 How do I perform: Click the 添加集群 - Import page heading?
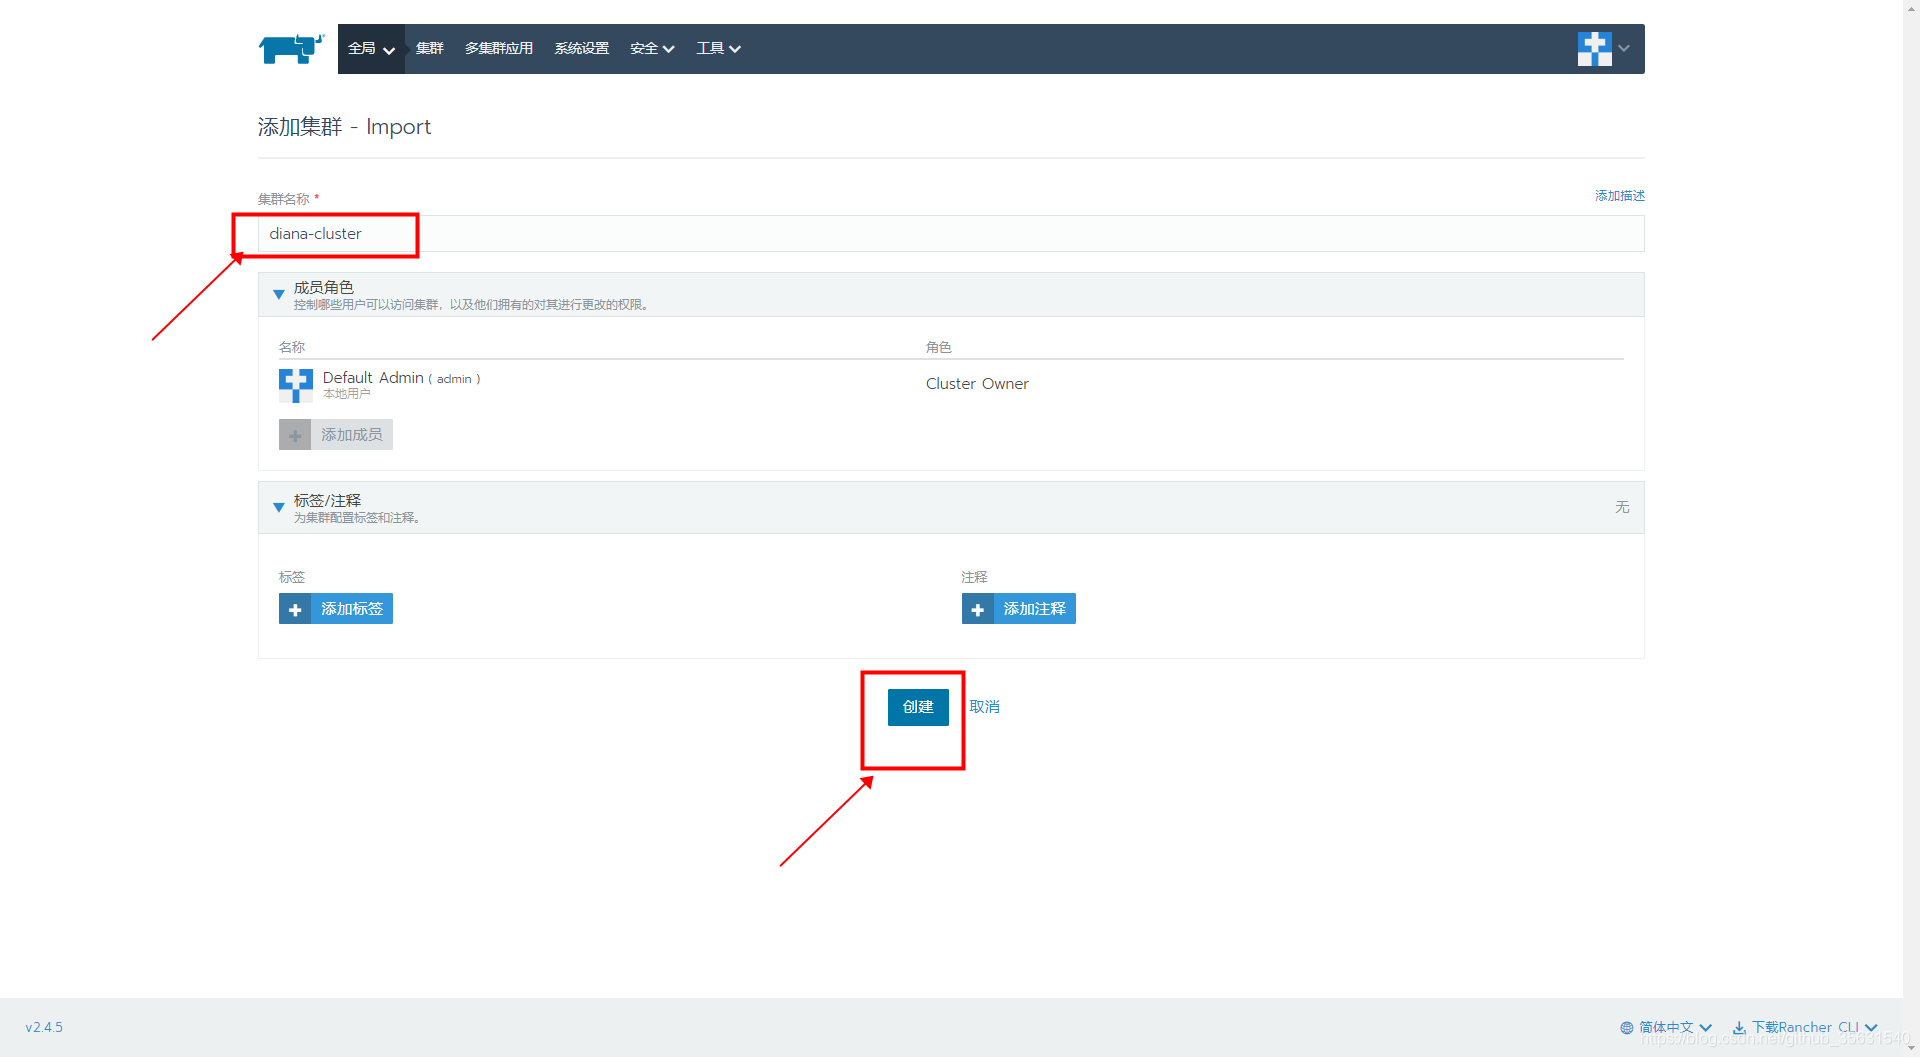[344, 127]
